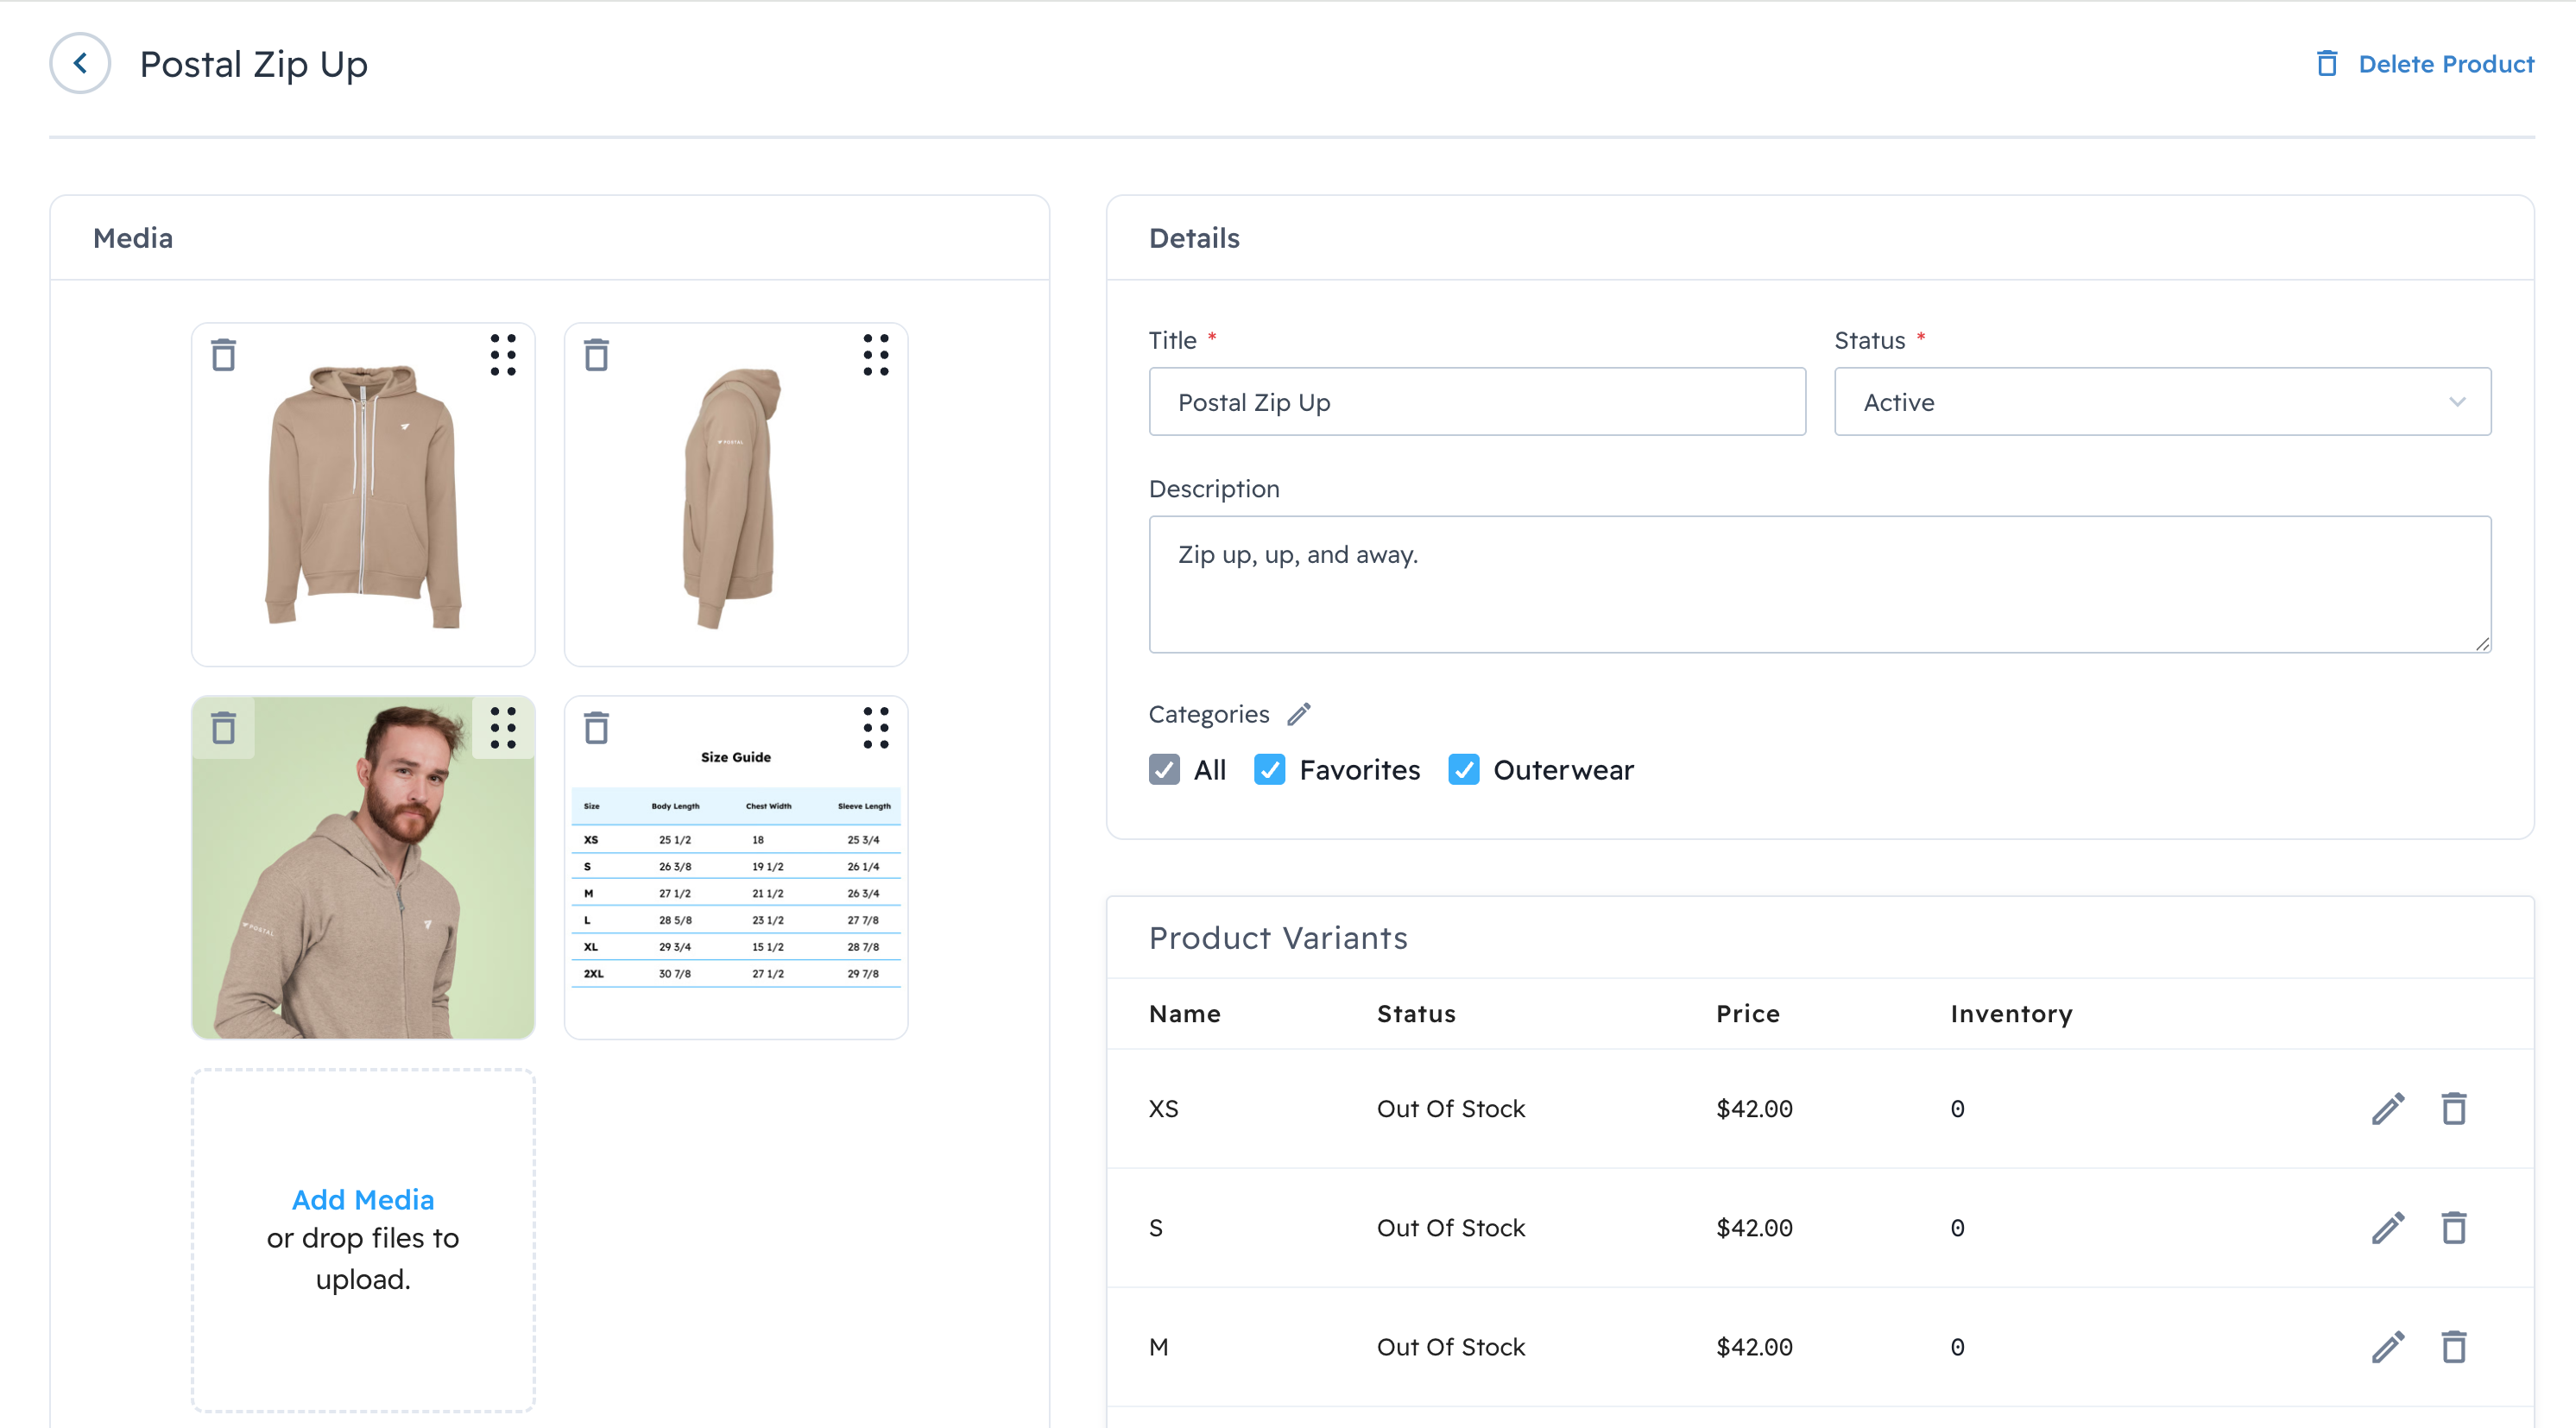
Task: Click trash icon on model photo
Action: click(223, 728)
